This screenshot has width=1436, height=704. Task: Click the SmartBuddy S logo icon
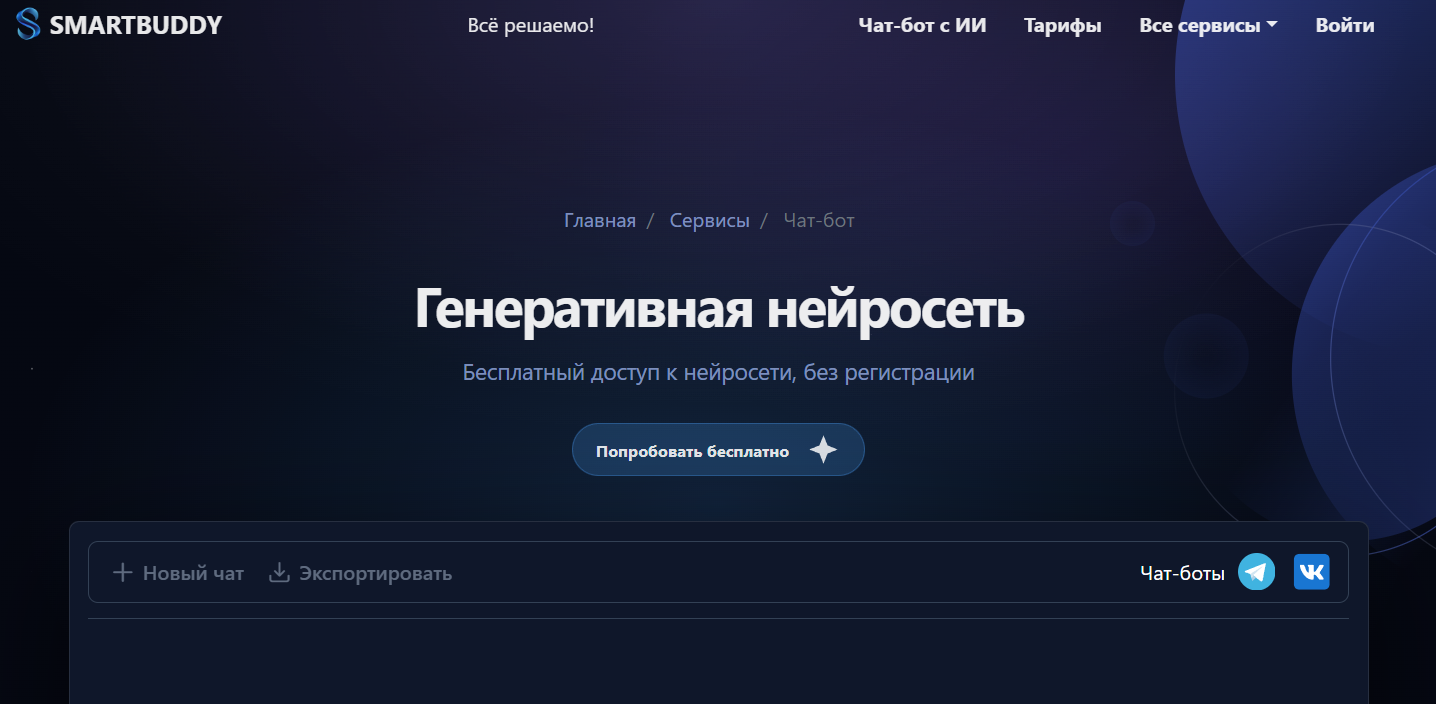click(x=28, y=25)
